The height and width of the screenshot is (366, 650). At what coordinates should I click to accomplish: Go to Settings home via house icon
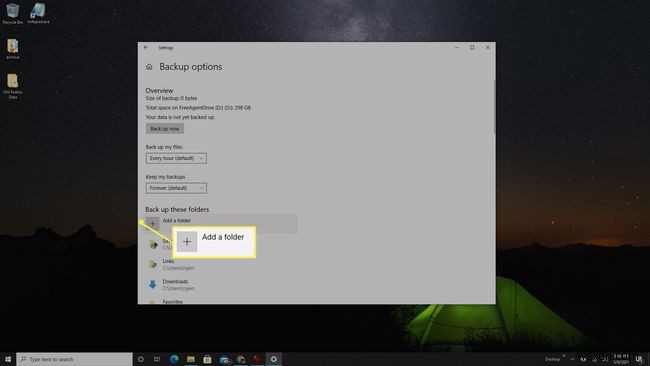149,67
